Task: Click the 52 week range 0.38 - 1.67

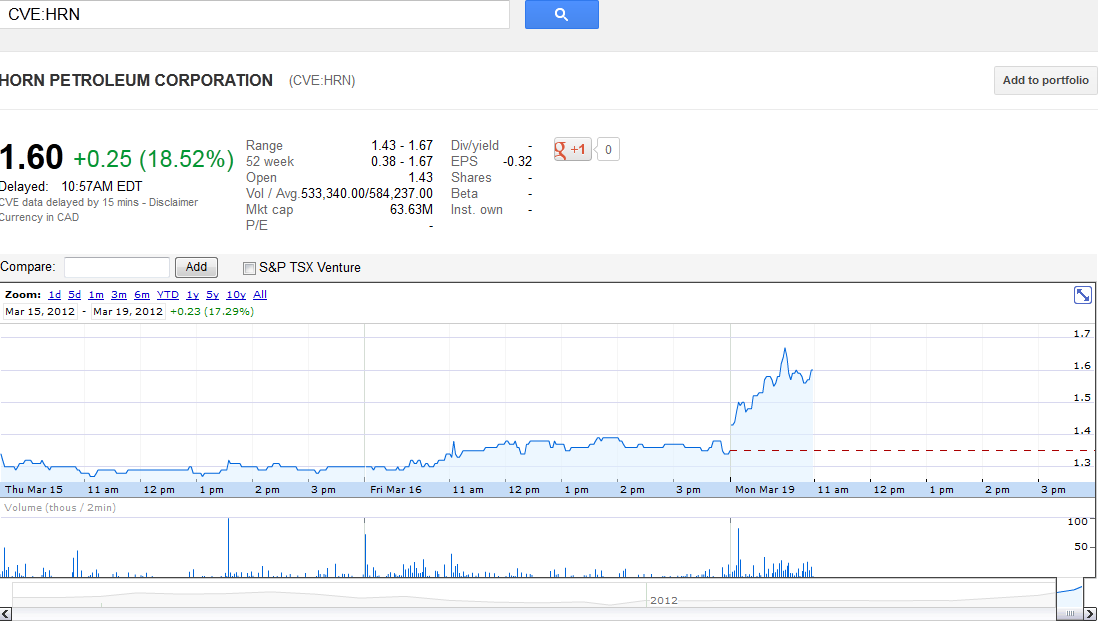Action: point(402,162)
